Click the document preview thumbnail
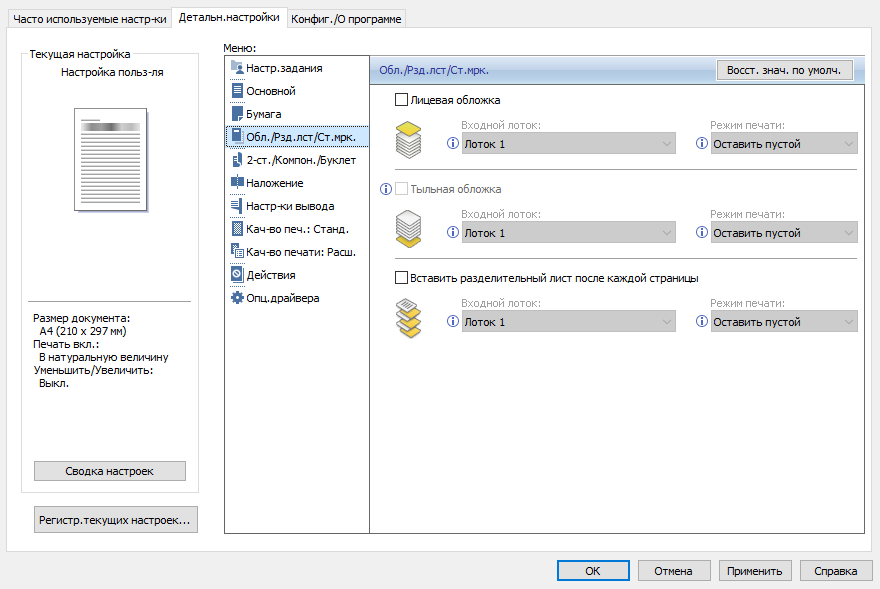 click(109, 160)
